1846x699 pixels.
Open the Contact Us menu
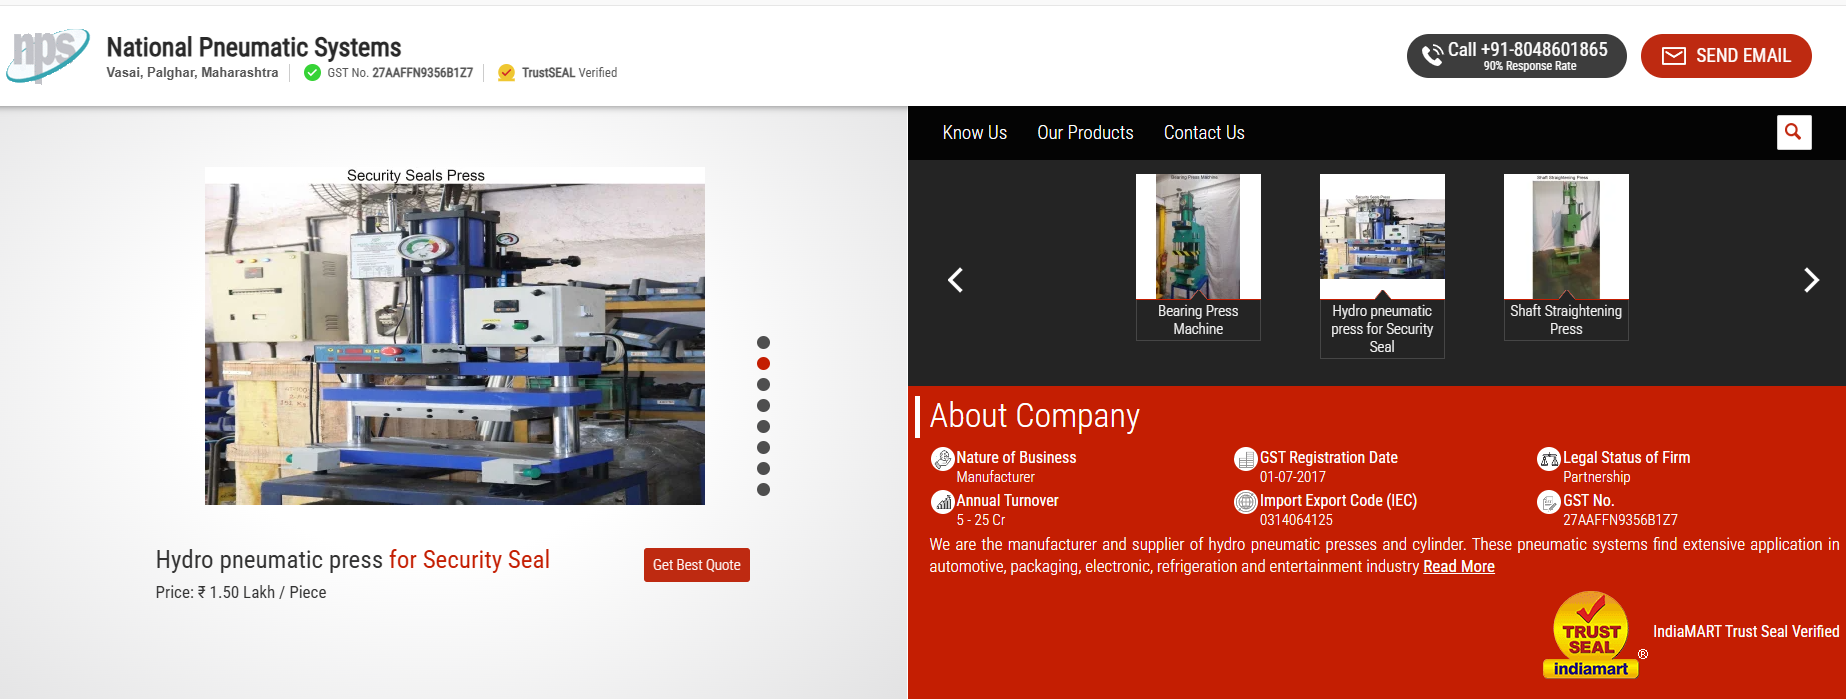tap(1204, 133)
